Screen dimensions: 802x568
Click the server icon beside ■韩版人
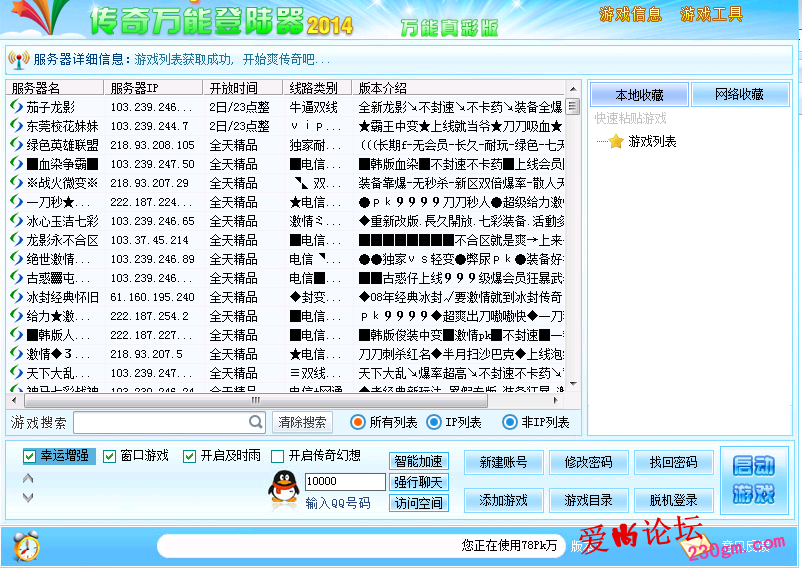tap(16, 334)
